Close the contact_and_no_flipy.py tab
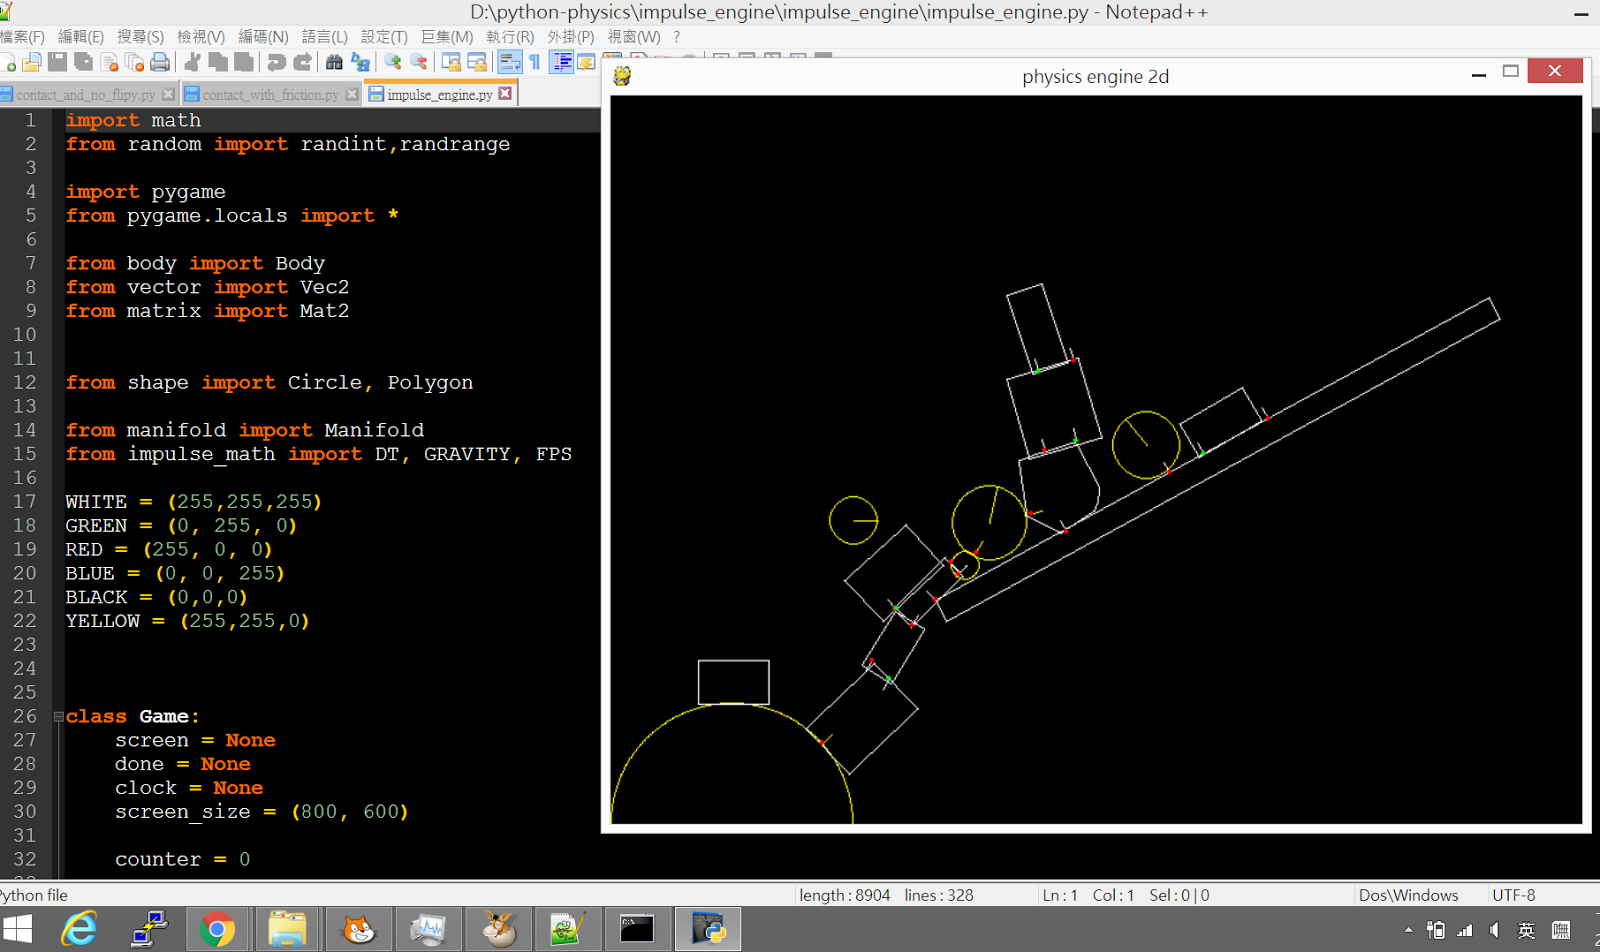The width and height of the screenshot is (1600, 952). pyautogui.click(x=168, y=94)
